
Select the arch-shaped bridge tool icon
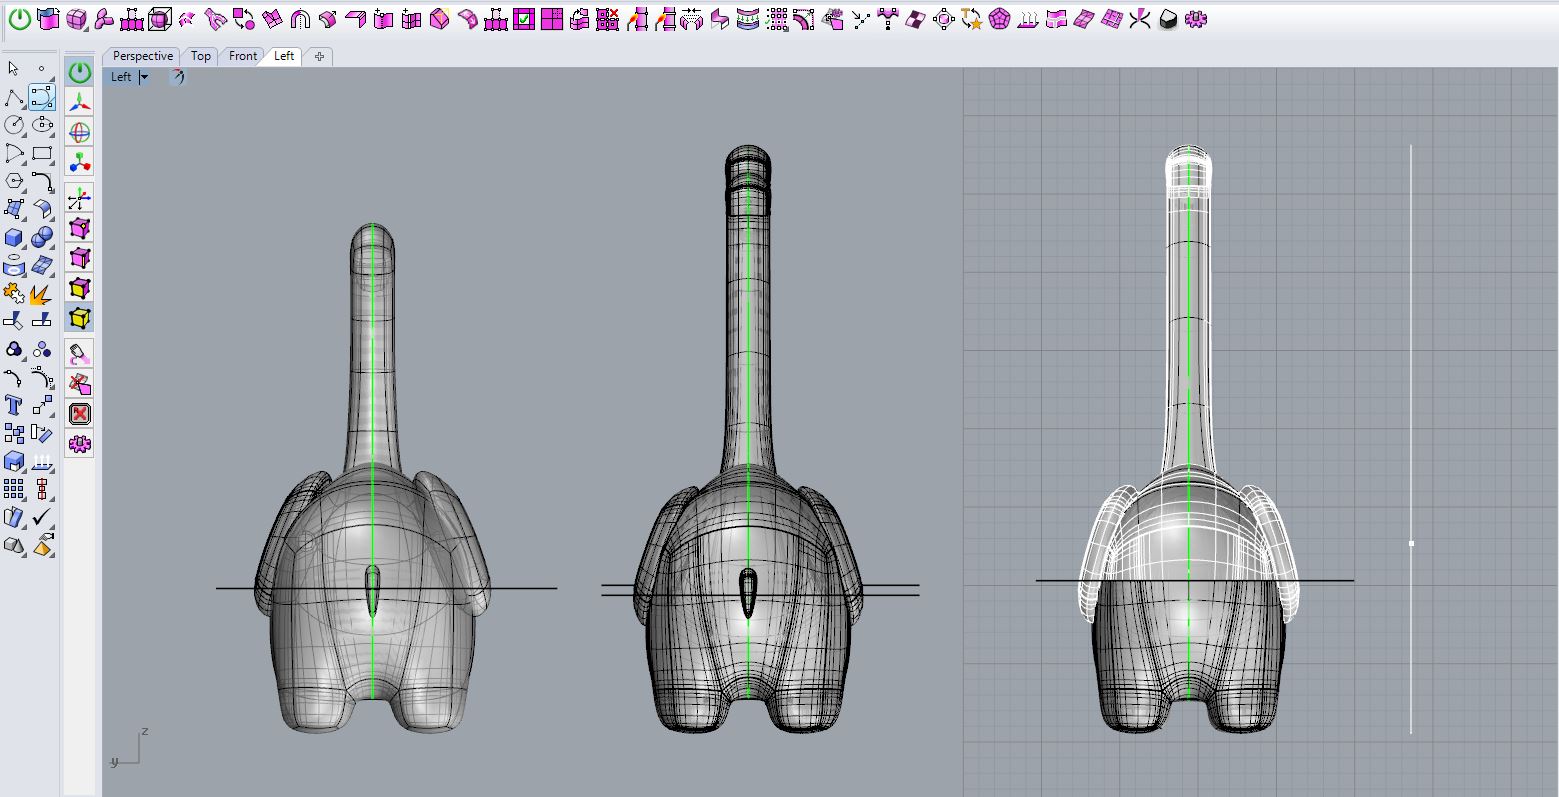pyautogui.click(x=299, y=19)
